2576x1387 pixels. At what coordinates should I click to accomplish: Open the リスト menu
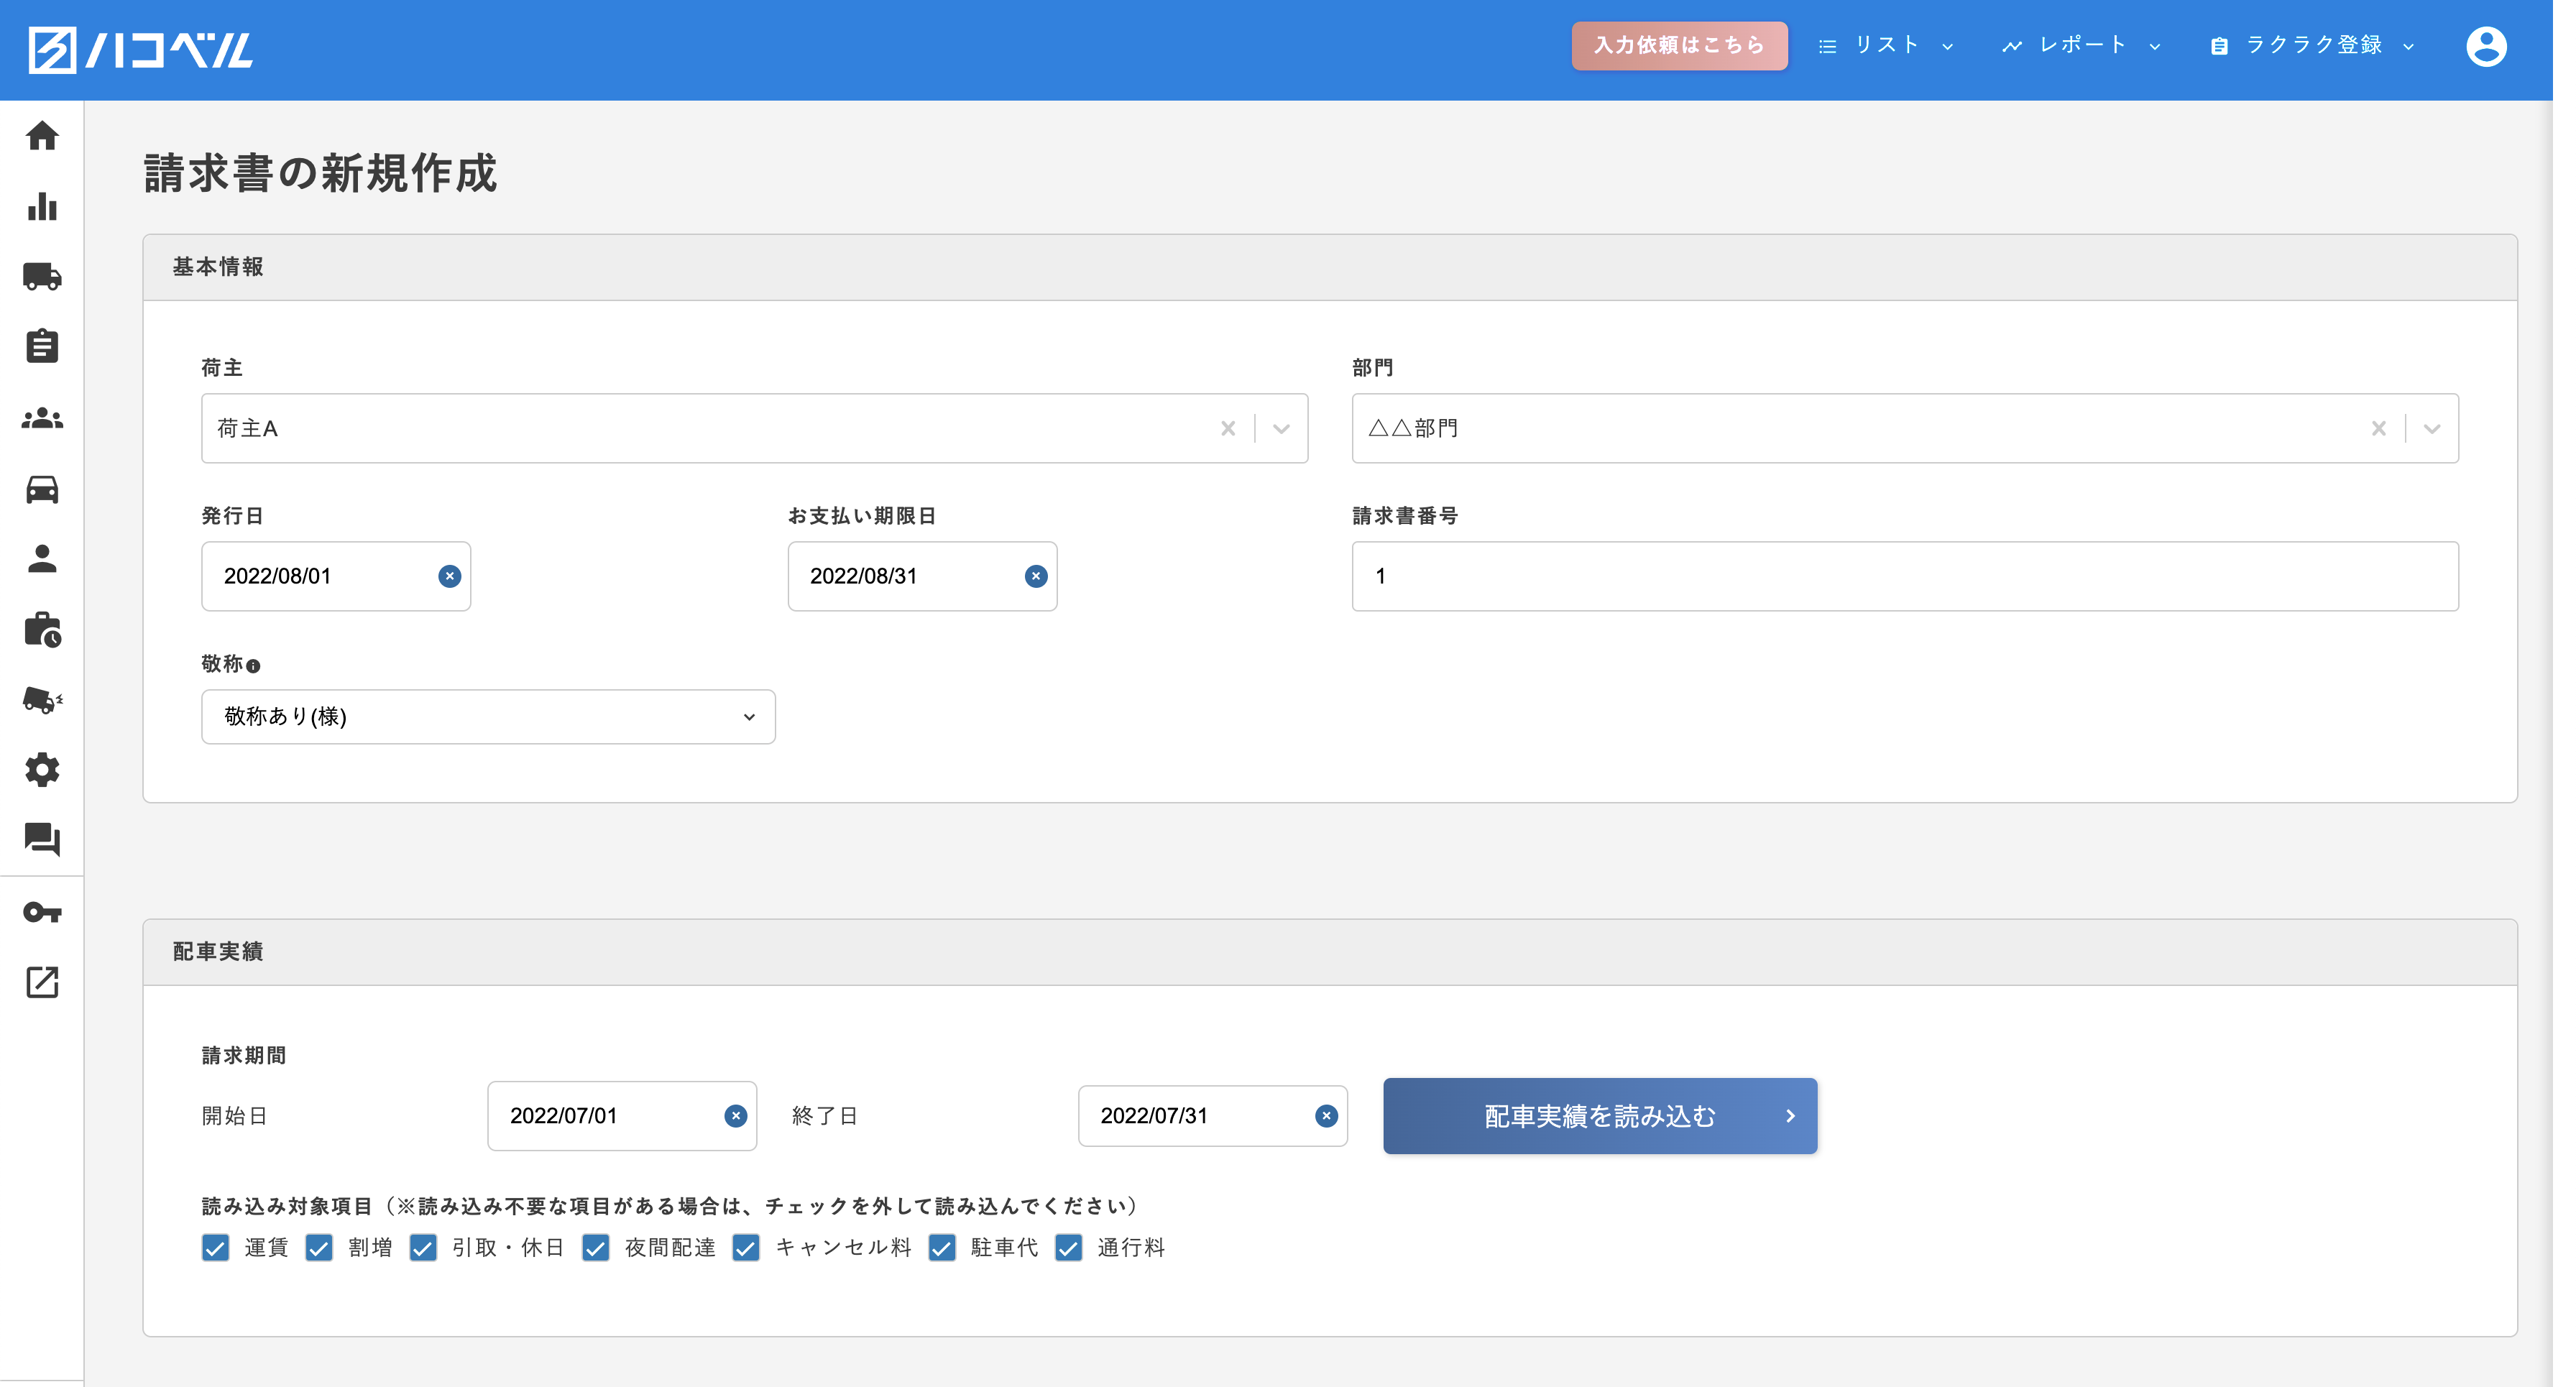point(1886,45)
